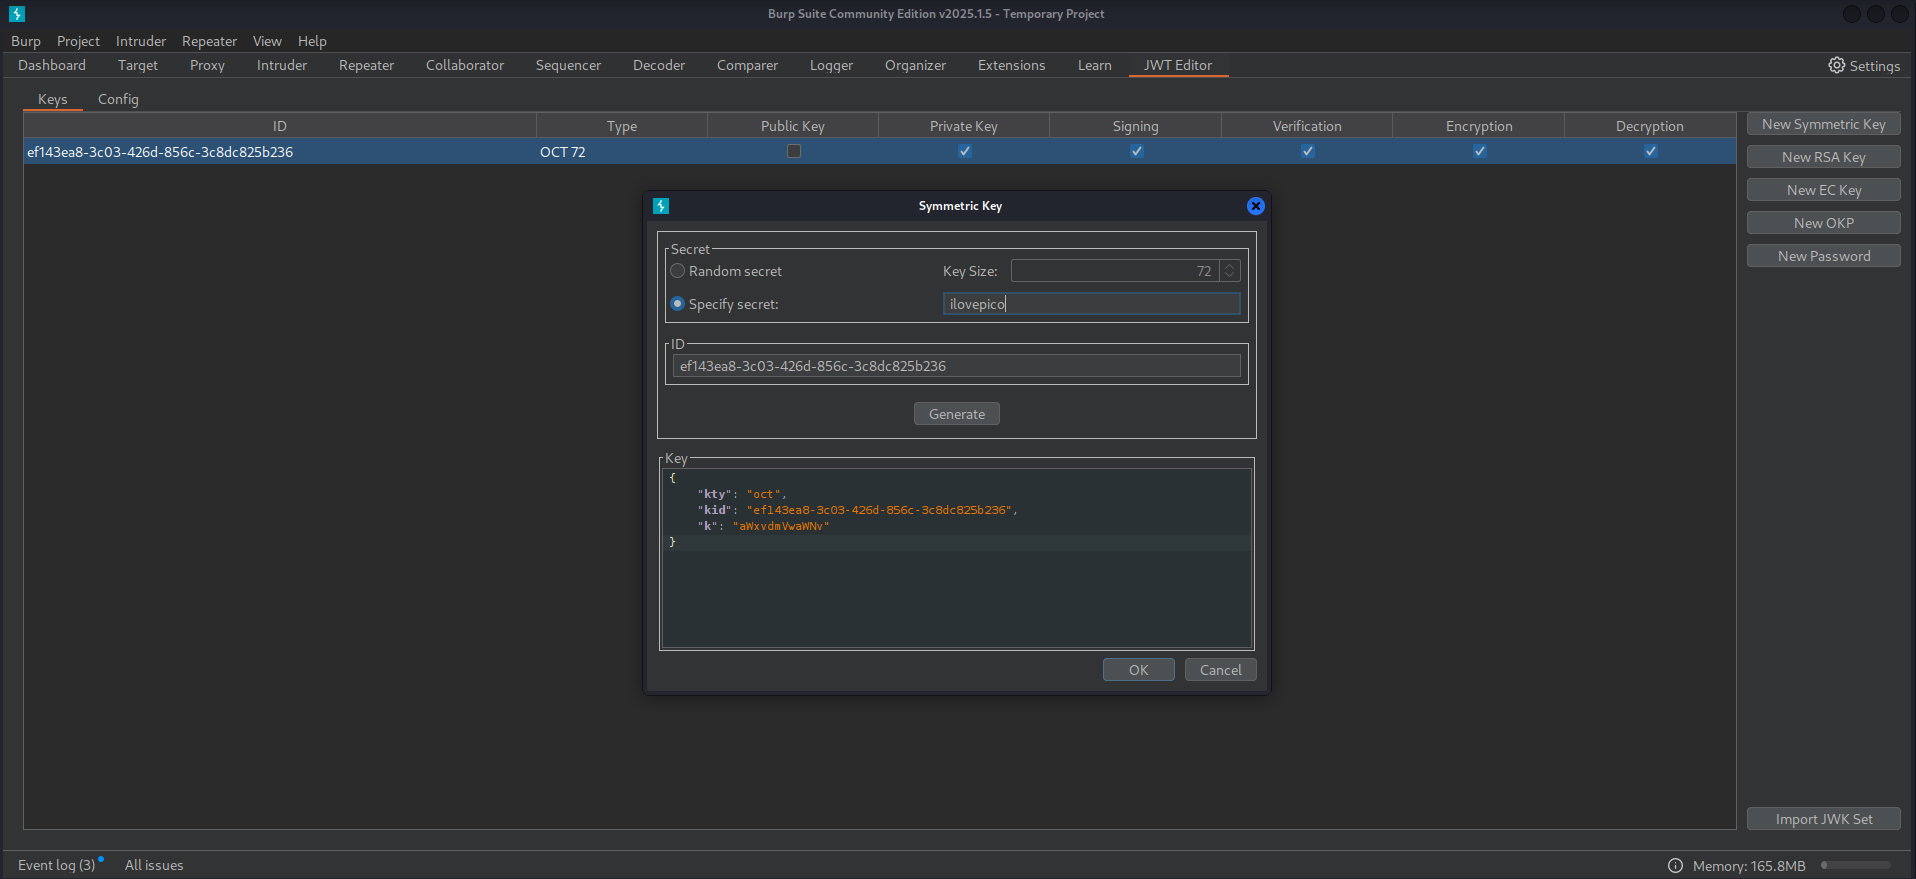This screenshot has height=879, width=1916.
Task: Click the Settings gear icon
Action: (x=1837, y=65)
